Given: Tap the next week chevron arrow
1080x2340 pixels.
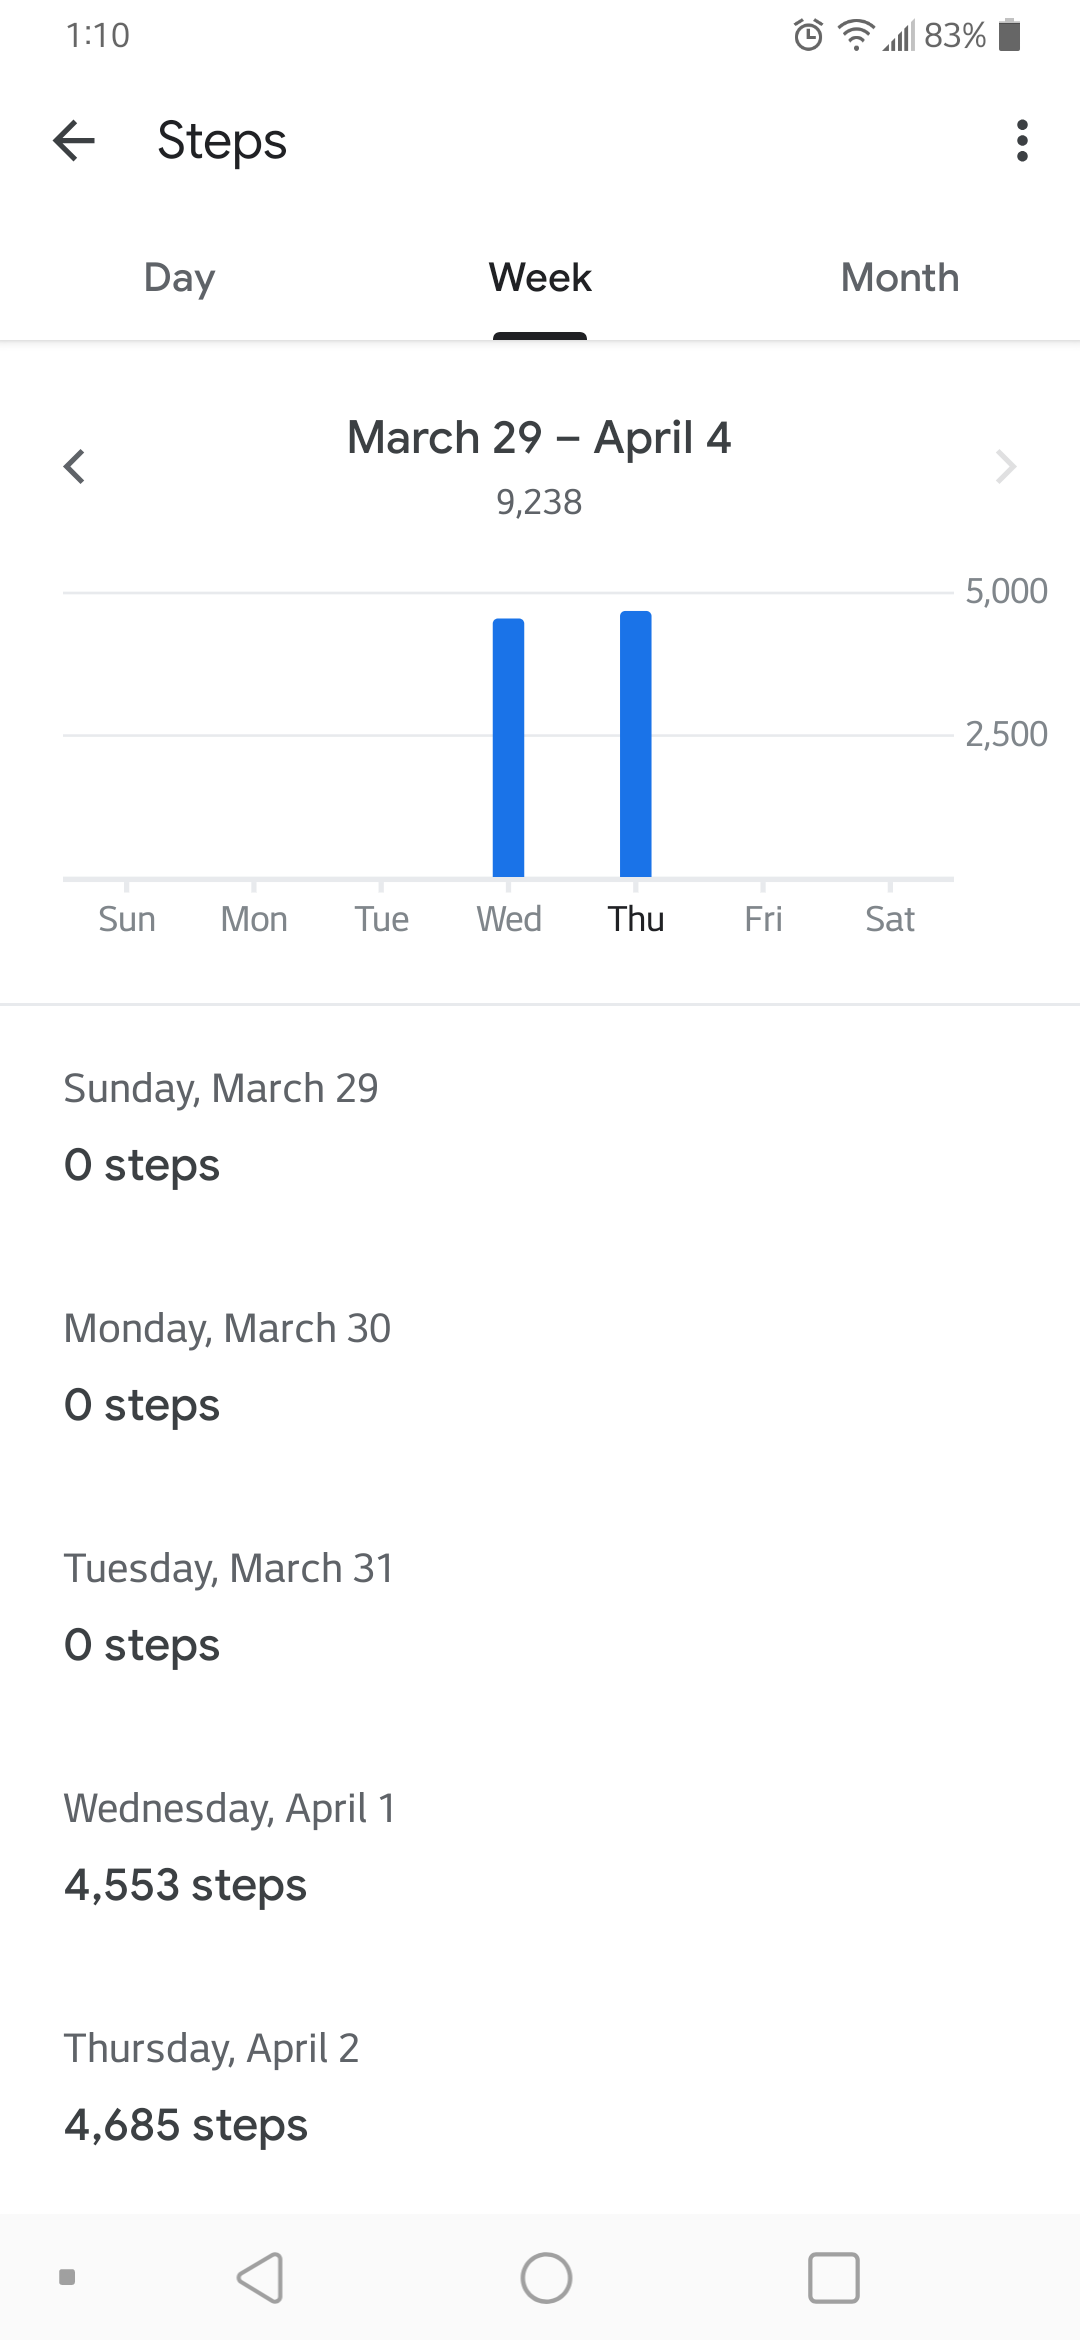Looking at the screenshot, I should coord(1006,466).
